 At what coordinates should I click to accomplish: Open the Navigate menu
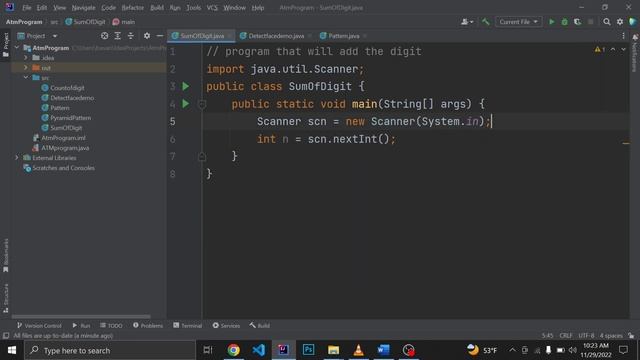(x=83, y=8)
